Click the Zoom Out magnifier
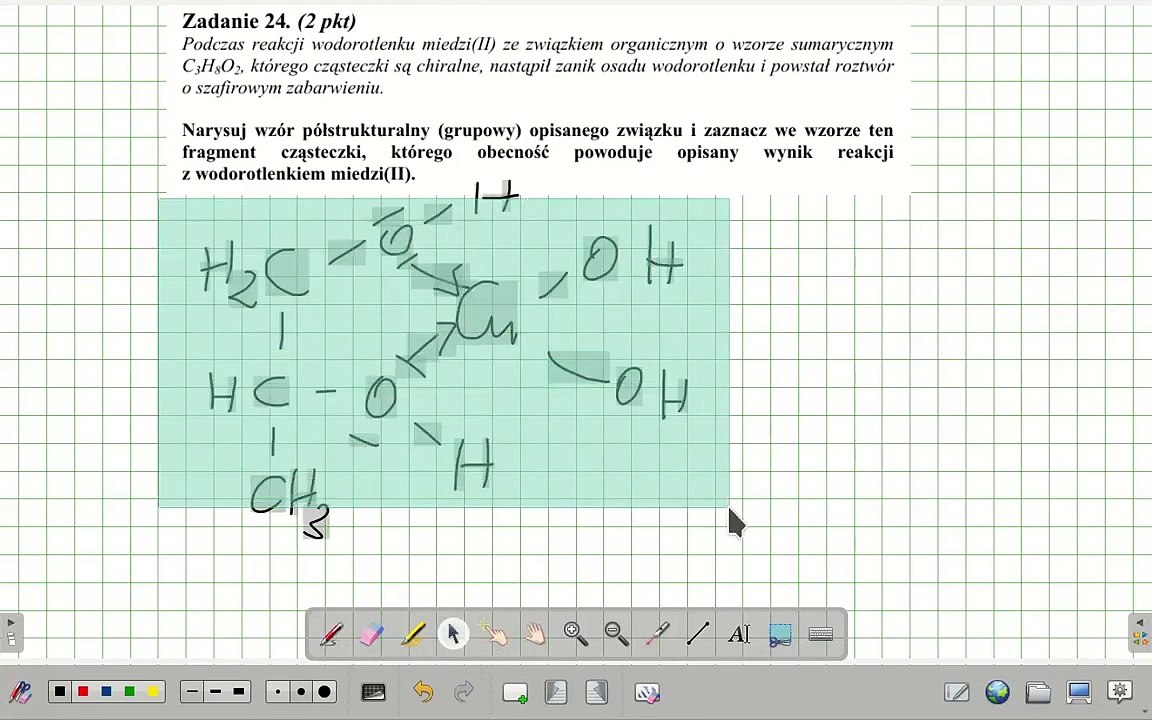 coord(616,634)
